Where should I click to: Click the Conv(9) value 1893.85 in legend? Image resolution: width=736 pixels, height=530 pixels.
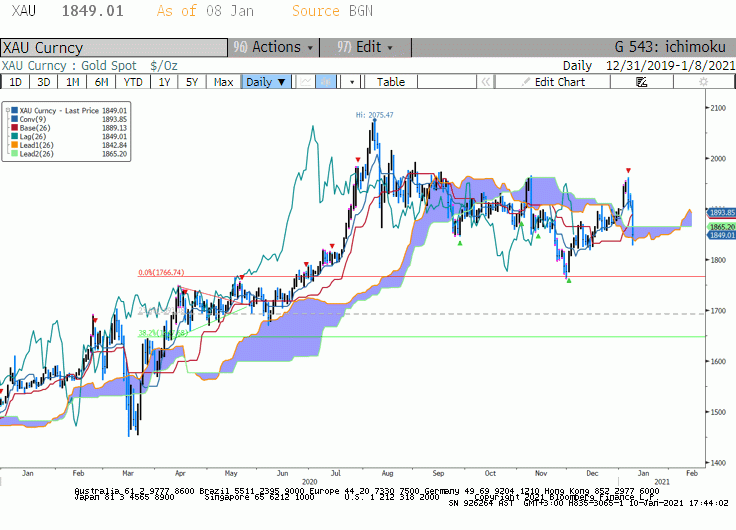[115, 119]
